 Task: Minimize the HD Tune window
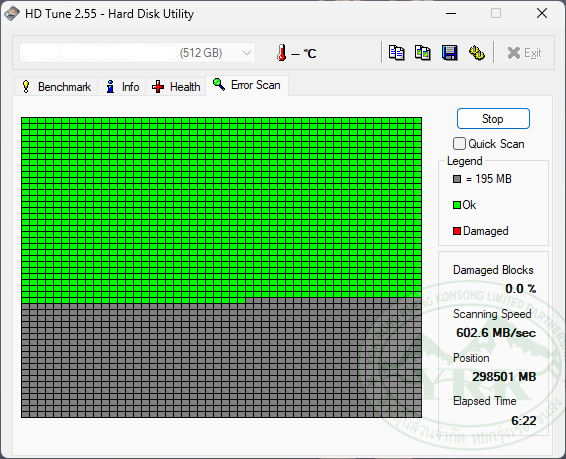pyautogui.click(x=451, y=14)
